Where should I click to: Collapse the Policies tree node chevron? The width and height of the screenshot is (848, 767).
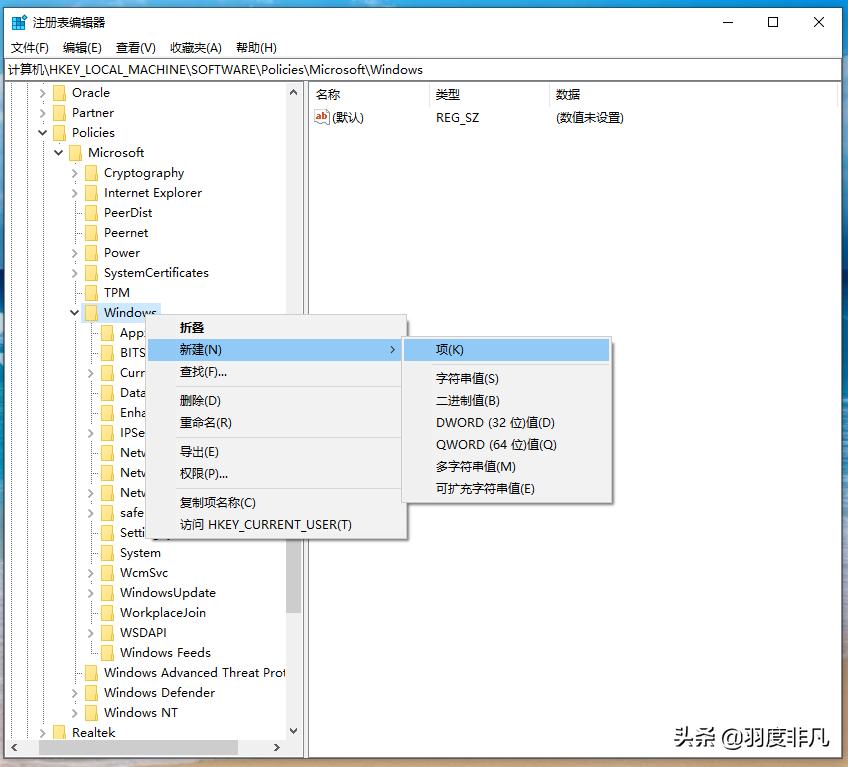(x=42, y=132)
